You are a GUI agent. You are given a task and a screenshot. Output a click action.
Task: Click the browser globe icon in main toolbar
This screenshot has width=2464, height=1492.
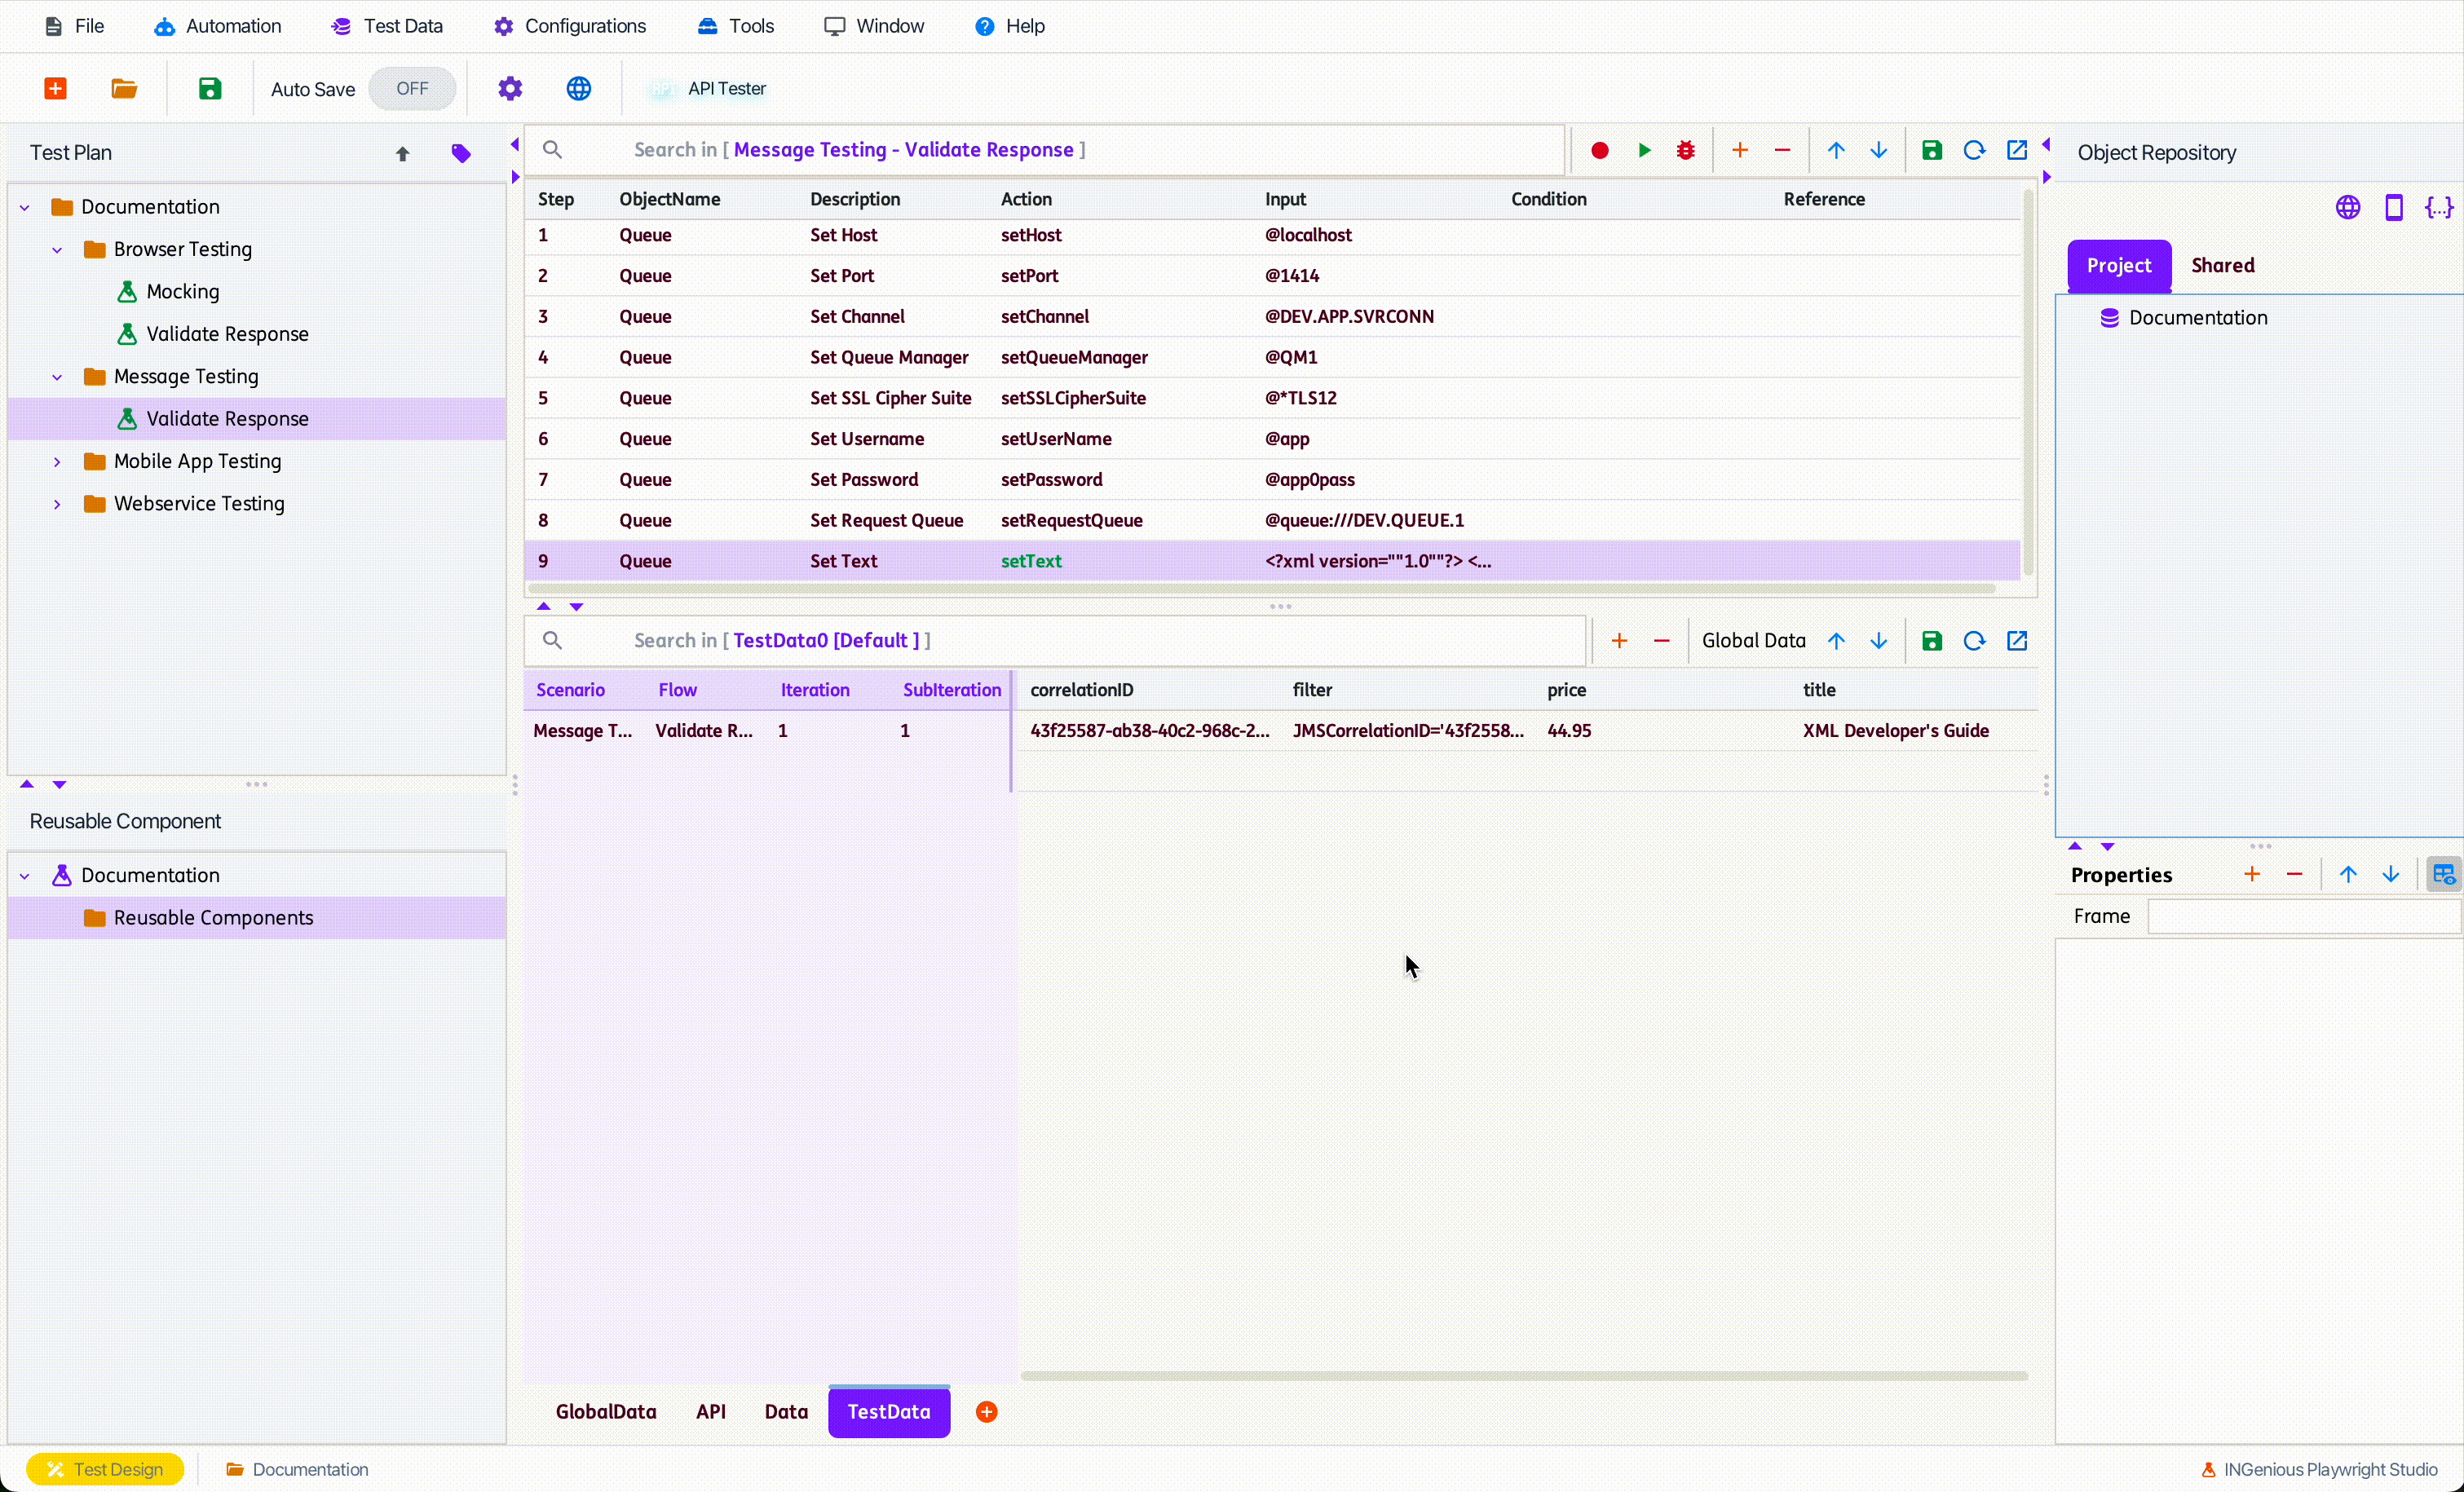click(579, 88)
